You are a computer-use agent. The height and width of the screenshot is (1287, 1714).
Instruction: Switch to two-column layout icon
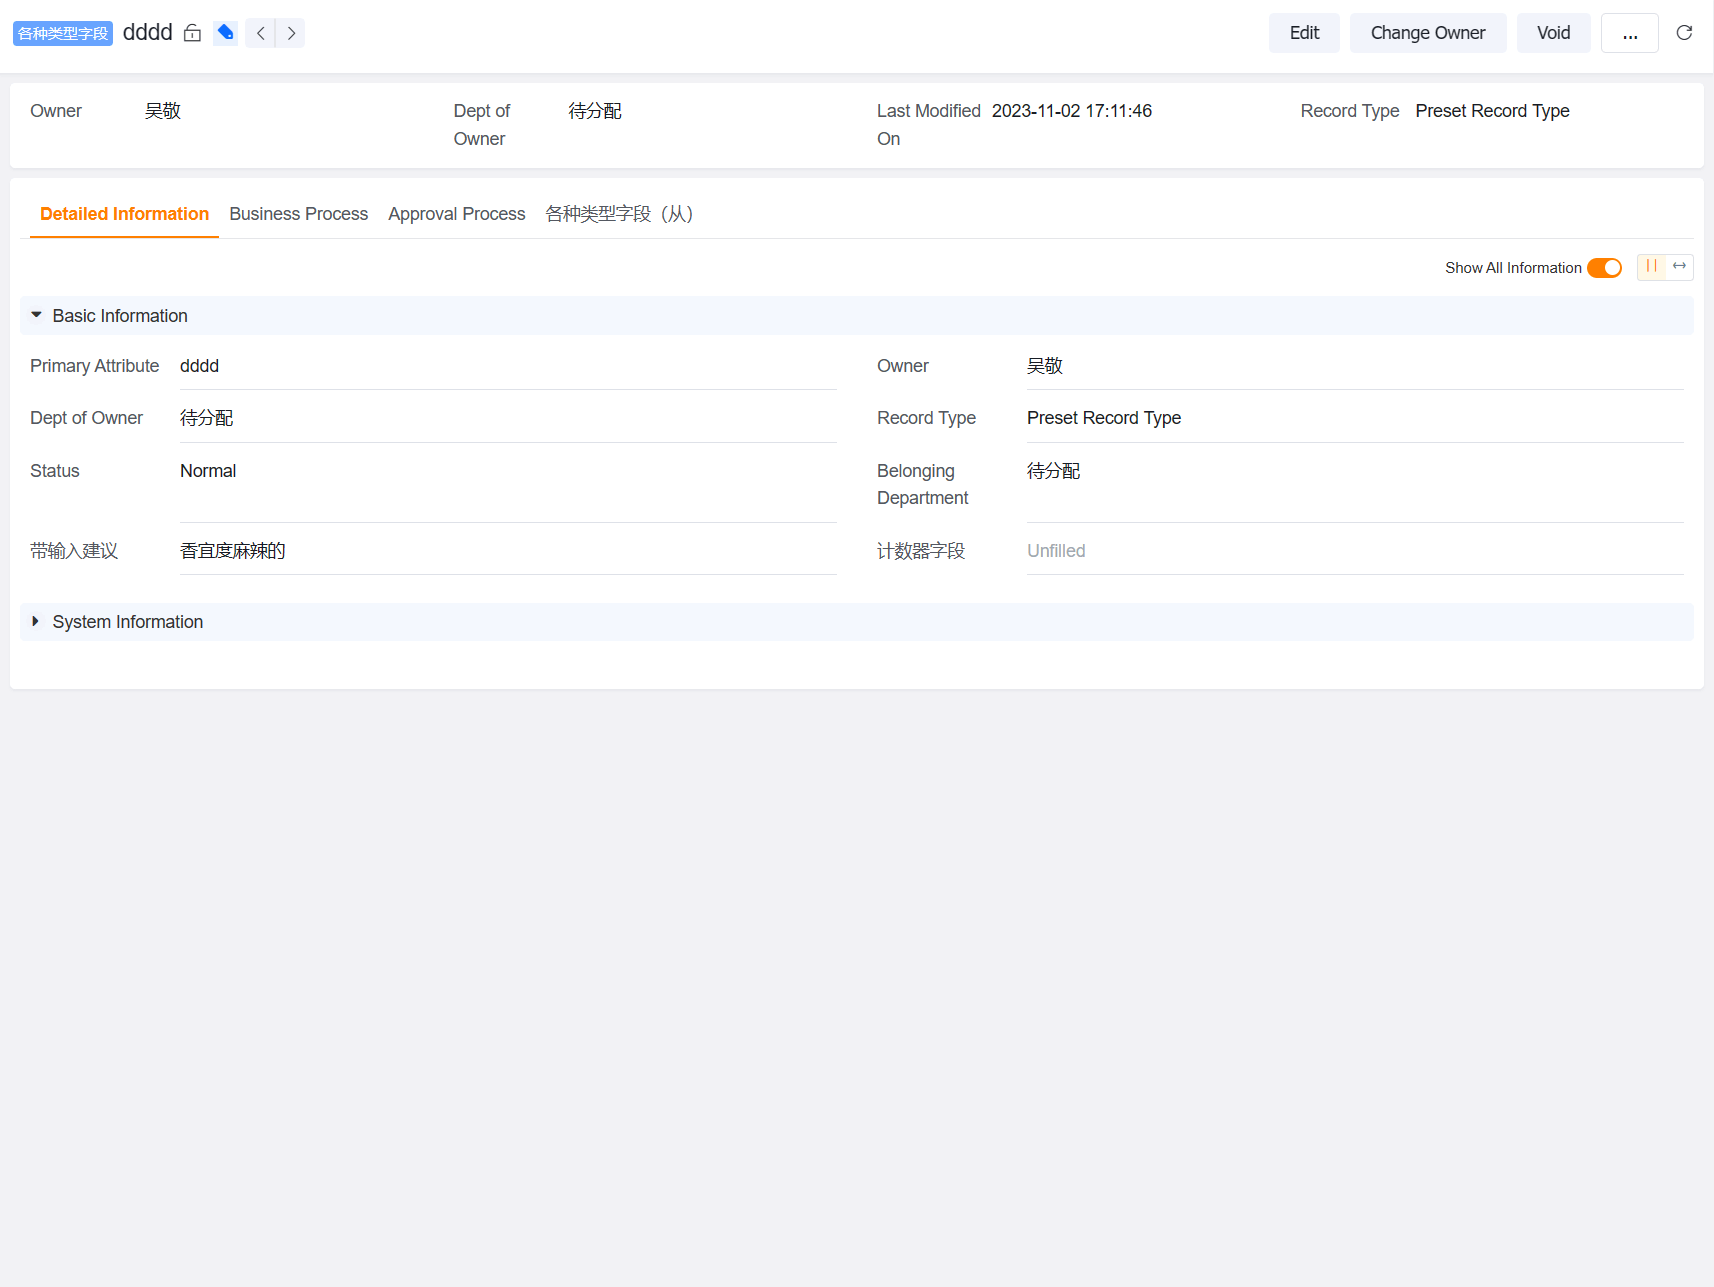click(x=1652, y=266)
